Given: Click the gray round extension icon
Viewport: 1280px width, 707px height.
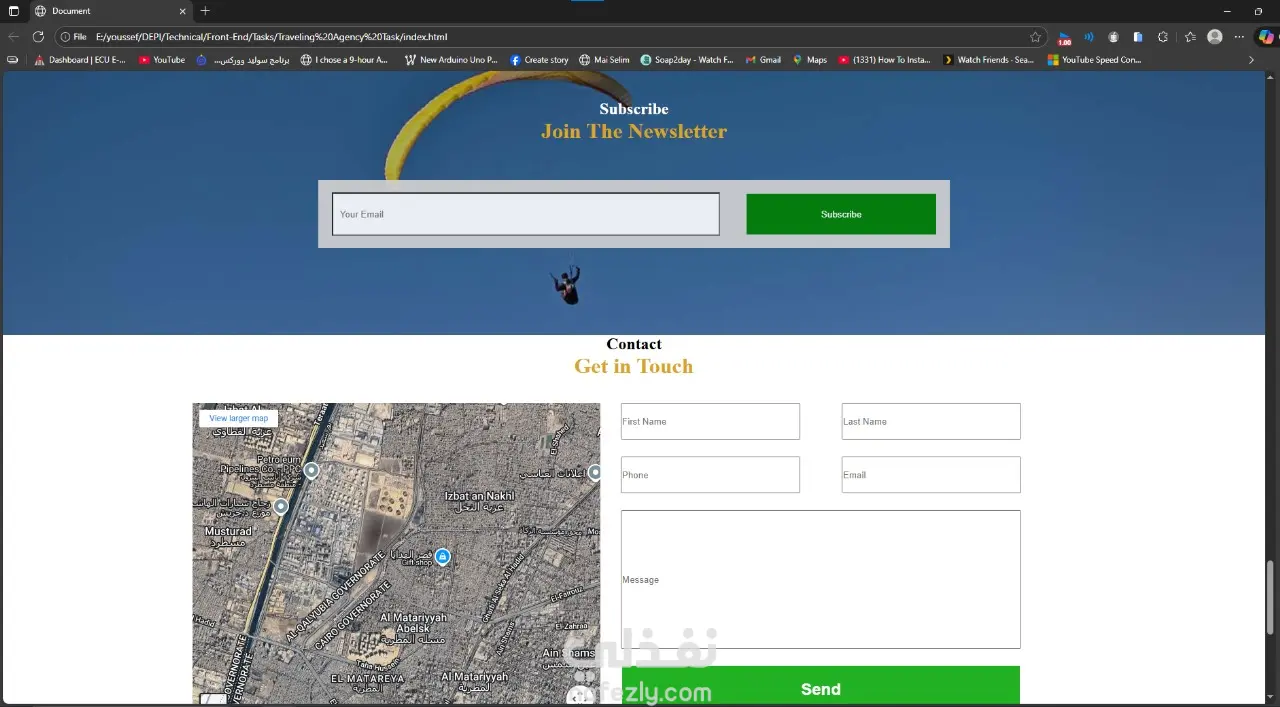Looking at the screenshot, I should [1113, 37].
